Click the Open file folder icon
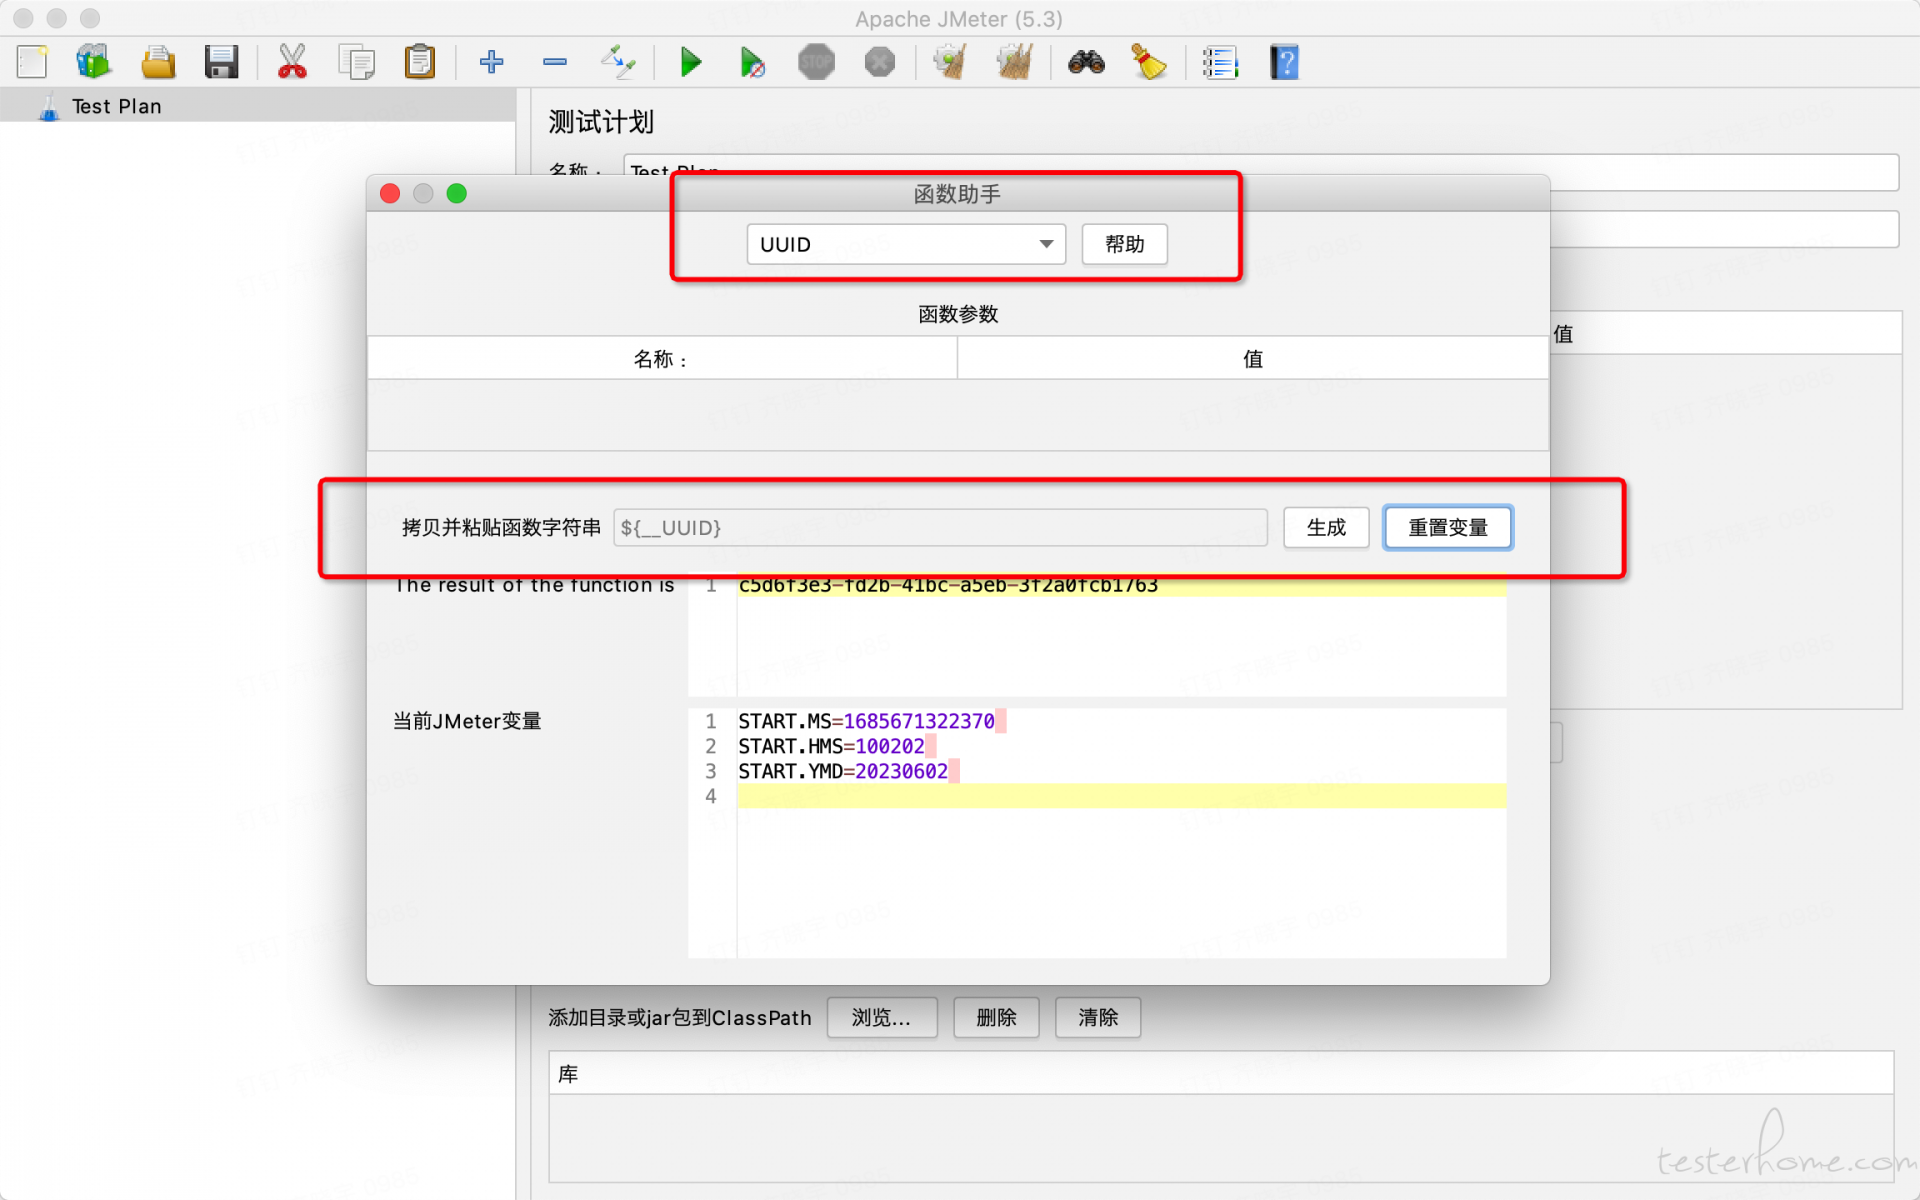1920x1200 pixels. coord(158,62)
